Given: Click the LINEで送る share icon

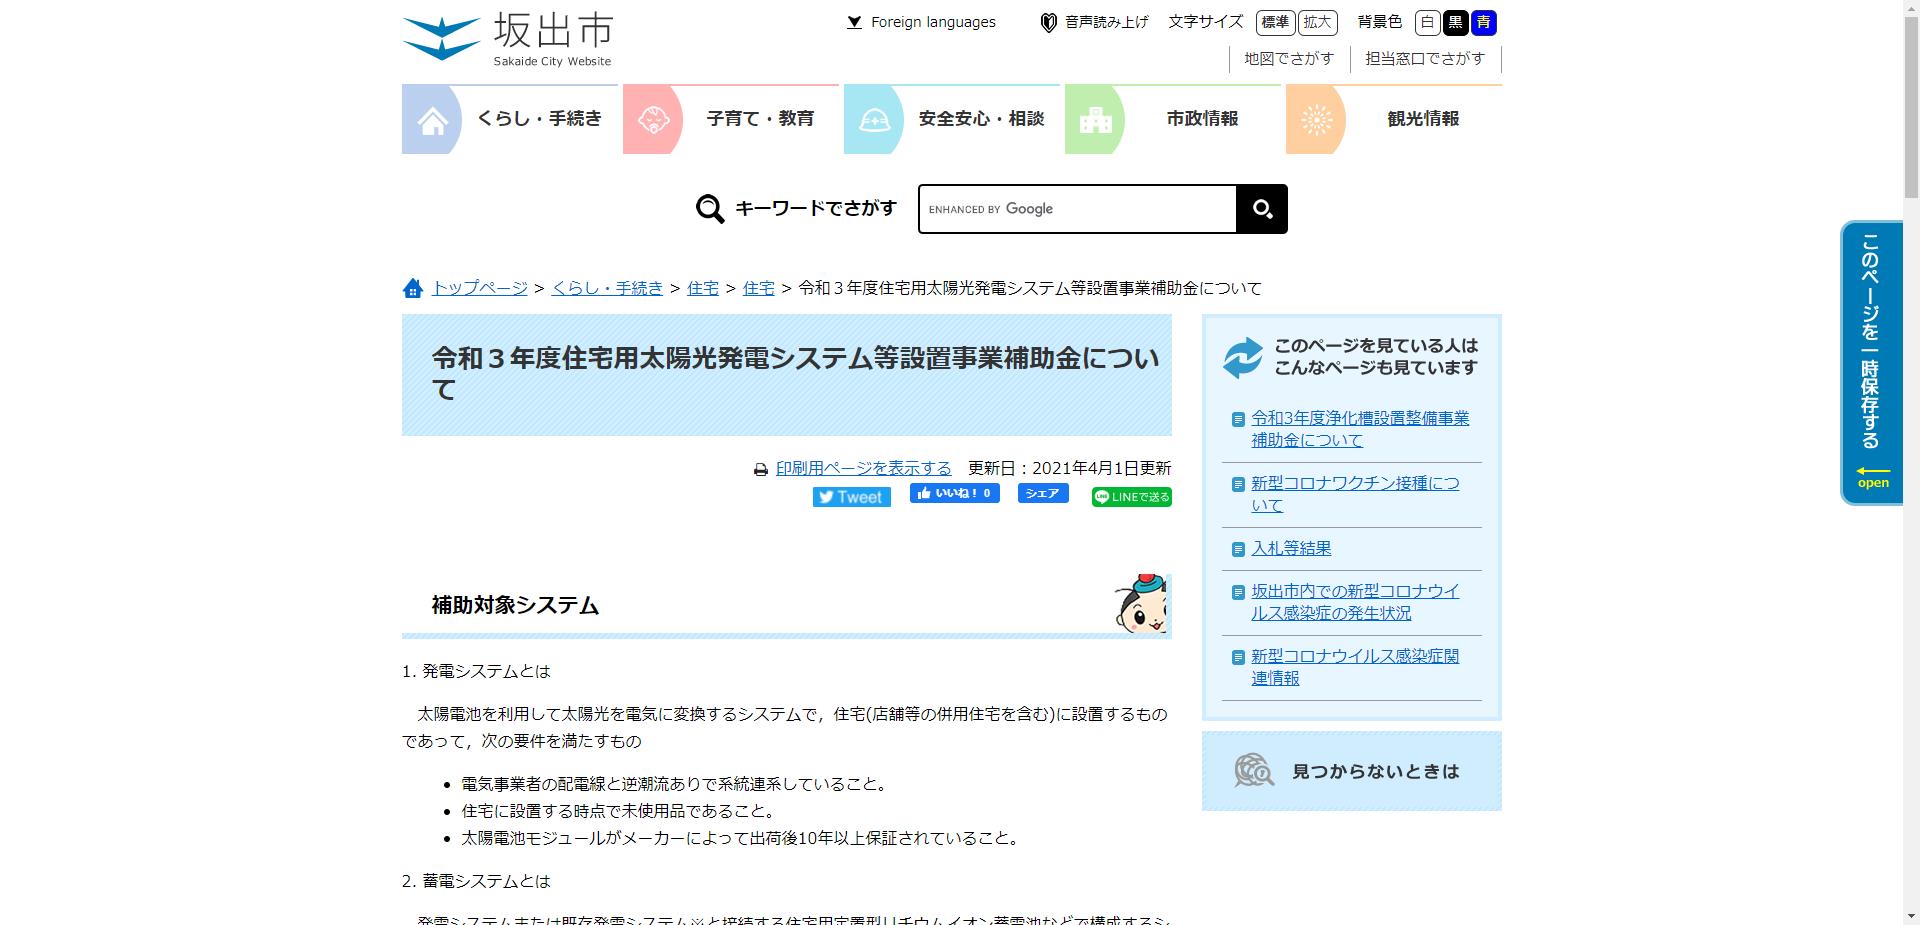Looking at the screenshot, I should (x=1100, y=496).
